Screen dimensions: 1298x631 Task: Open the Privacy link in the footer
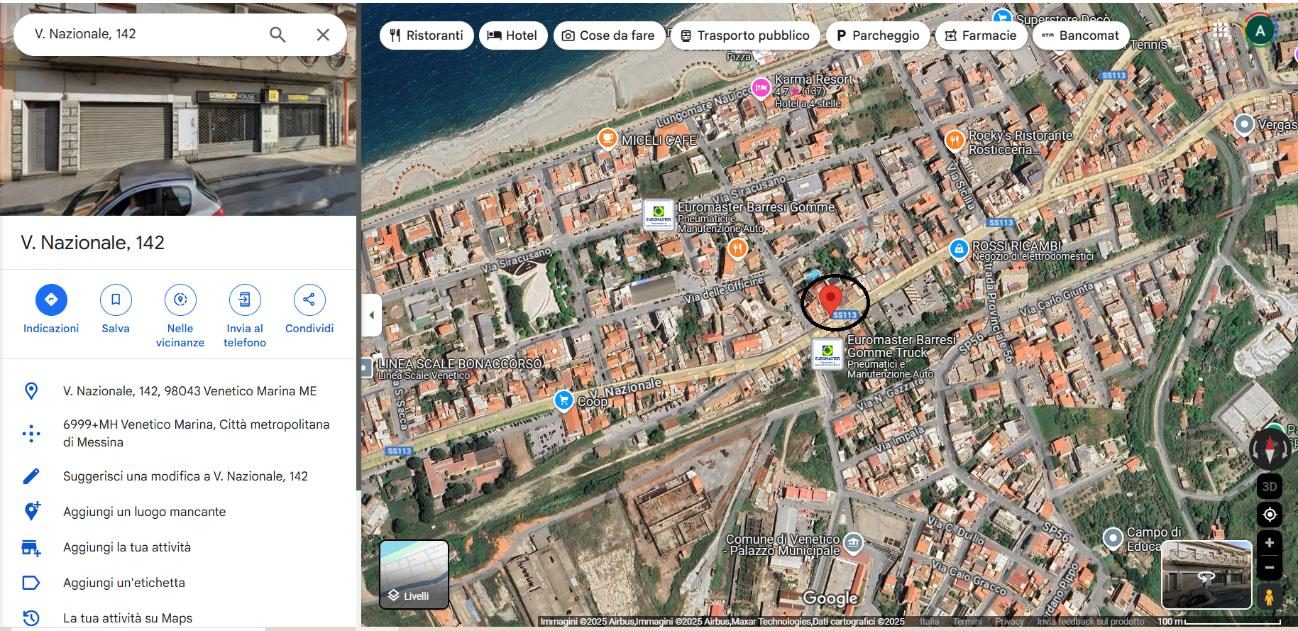(x=1009, y=622)
